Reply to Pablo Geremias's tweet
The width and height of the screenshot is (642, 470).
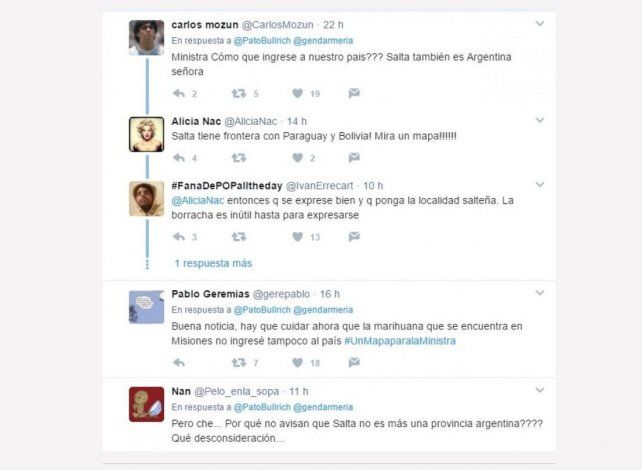click(x=179, y=362)
